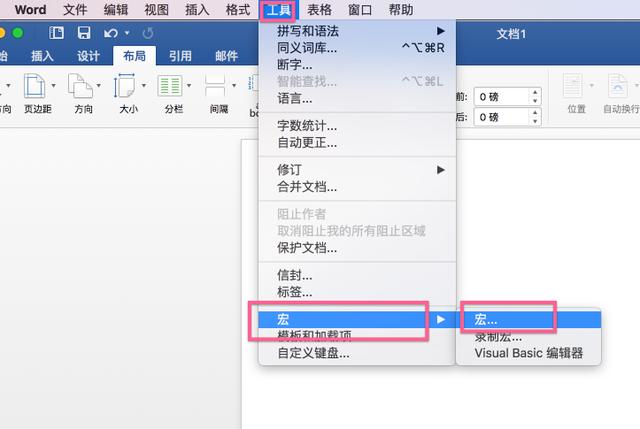Choose 断字... menu item
Image resolution: width=640 pixels, height=429 pixels.
357,64
